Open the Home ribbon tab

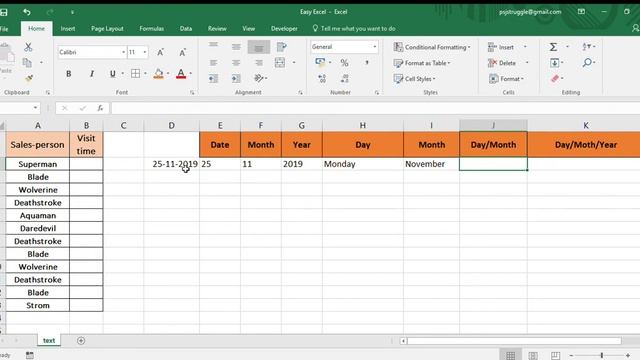[x=36, y=29]
